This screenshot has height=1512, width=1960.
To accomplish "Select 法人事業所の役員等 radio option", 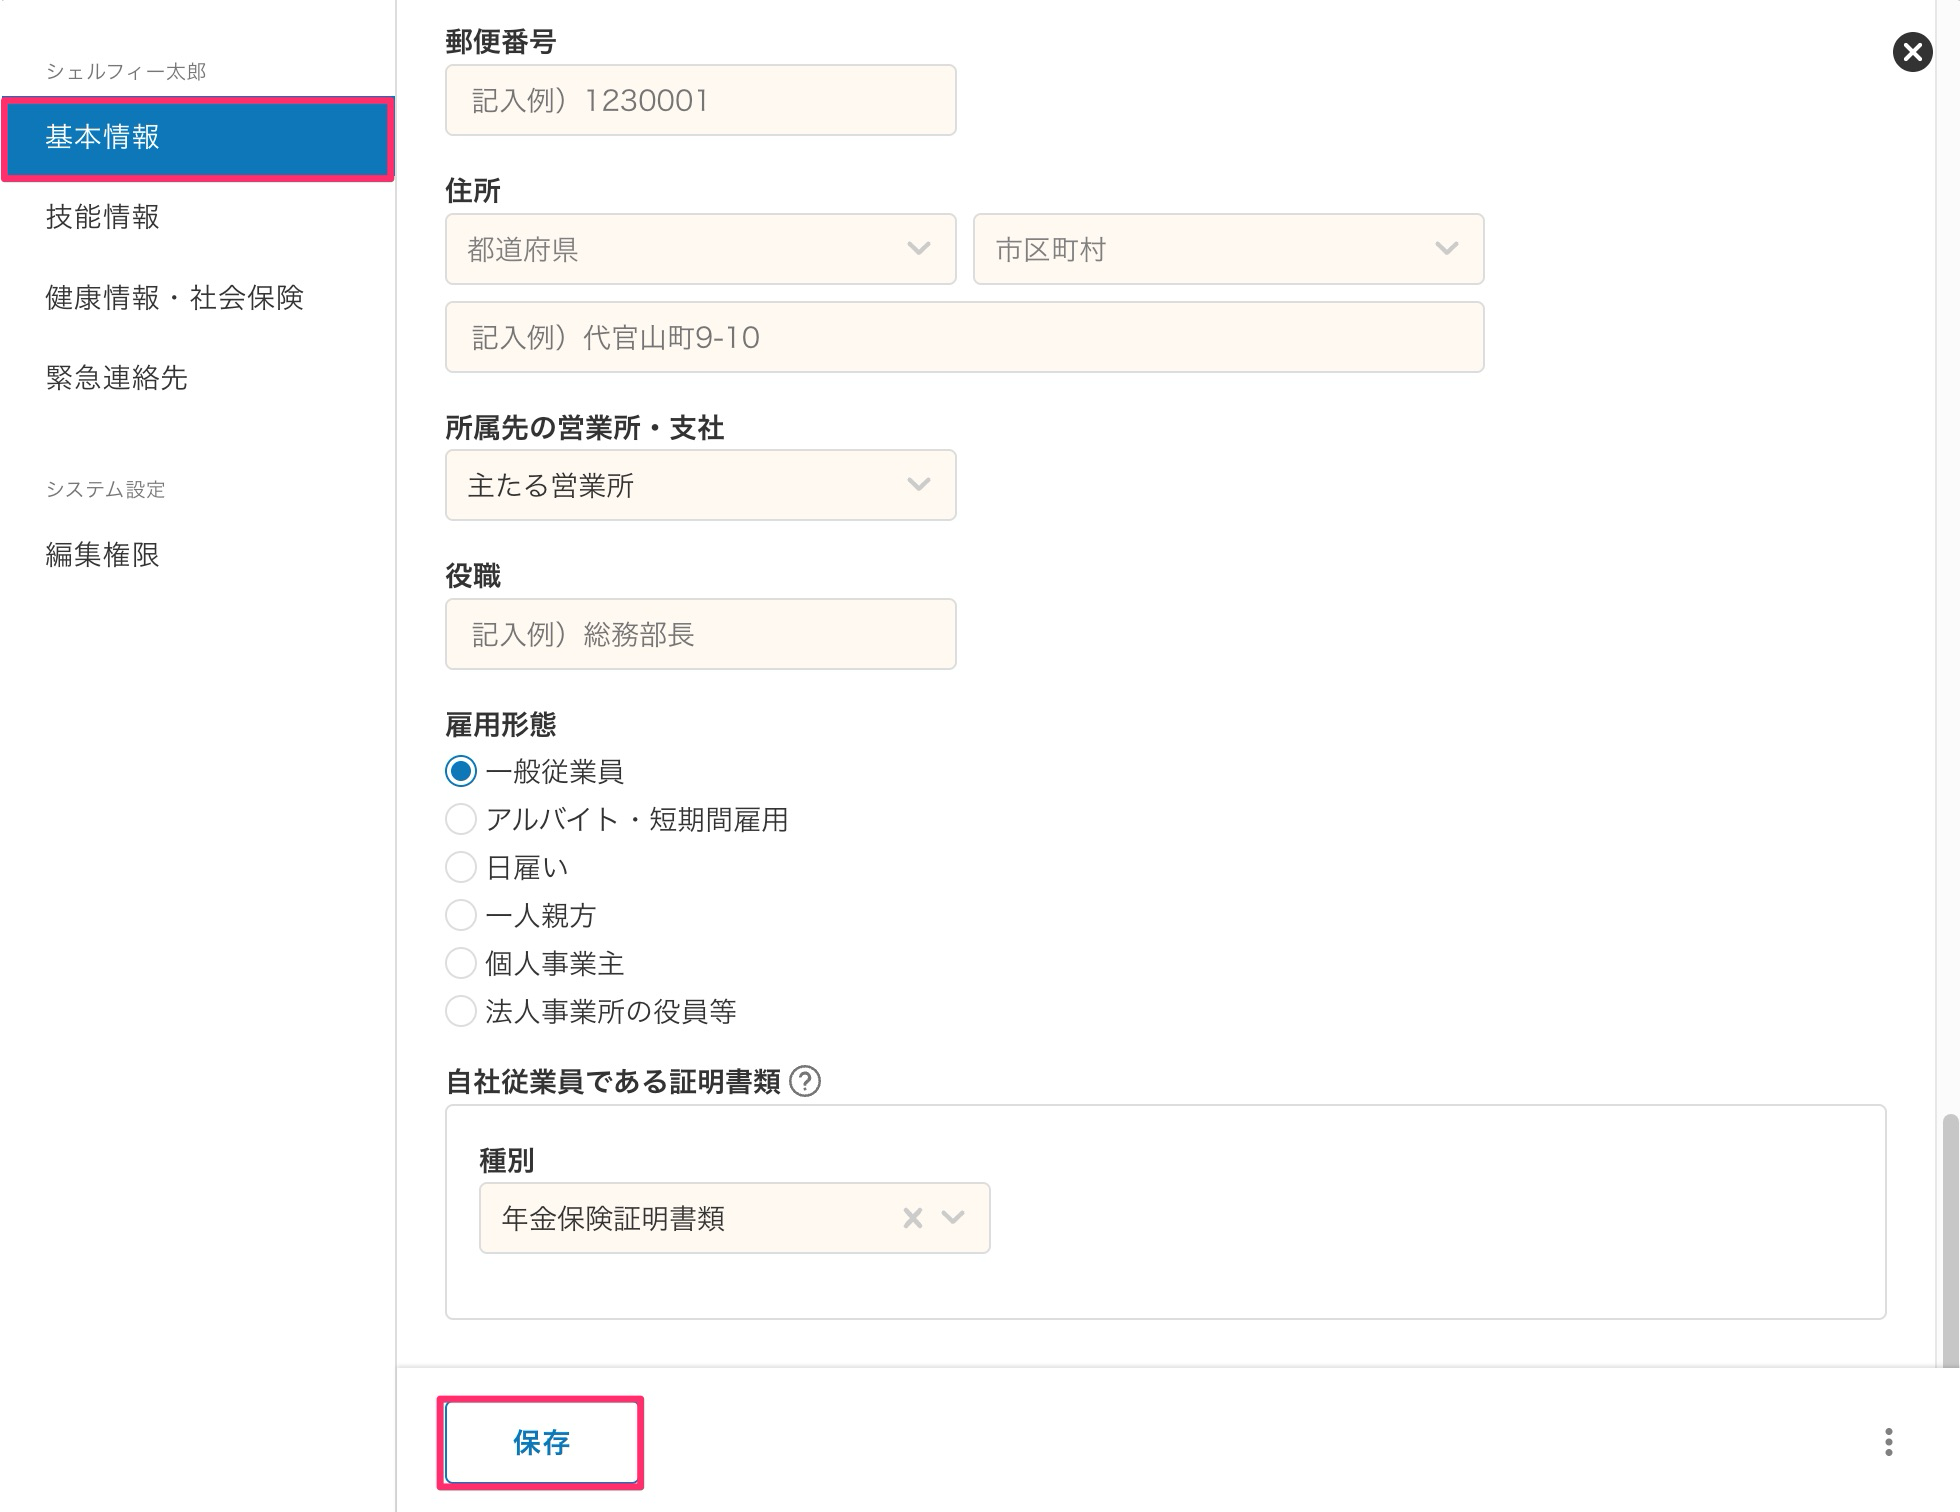I will pyautogui.click(x=461, y=1011).
